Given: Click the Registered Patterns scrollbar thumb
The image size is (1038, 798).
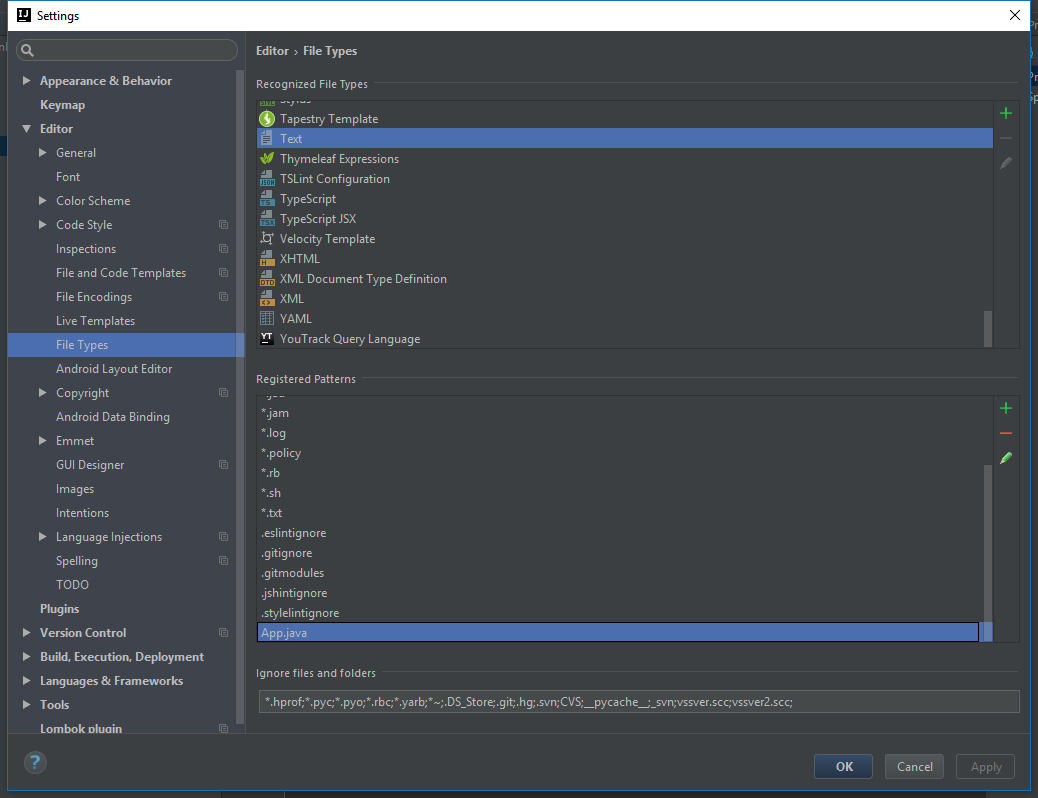Looking at the screenshot, I should tap(988, 553).
